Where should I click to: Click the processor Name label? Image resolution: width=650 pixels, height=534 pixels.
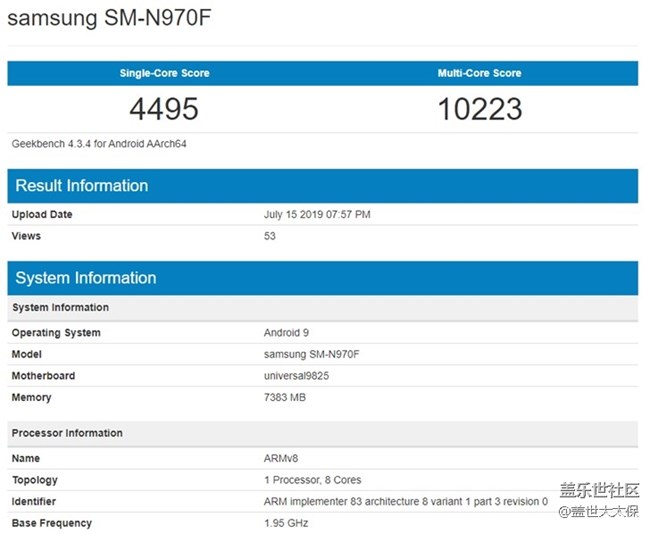(x=26, y=459)
